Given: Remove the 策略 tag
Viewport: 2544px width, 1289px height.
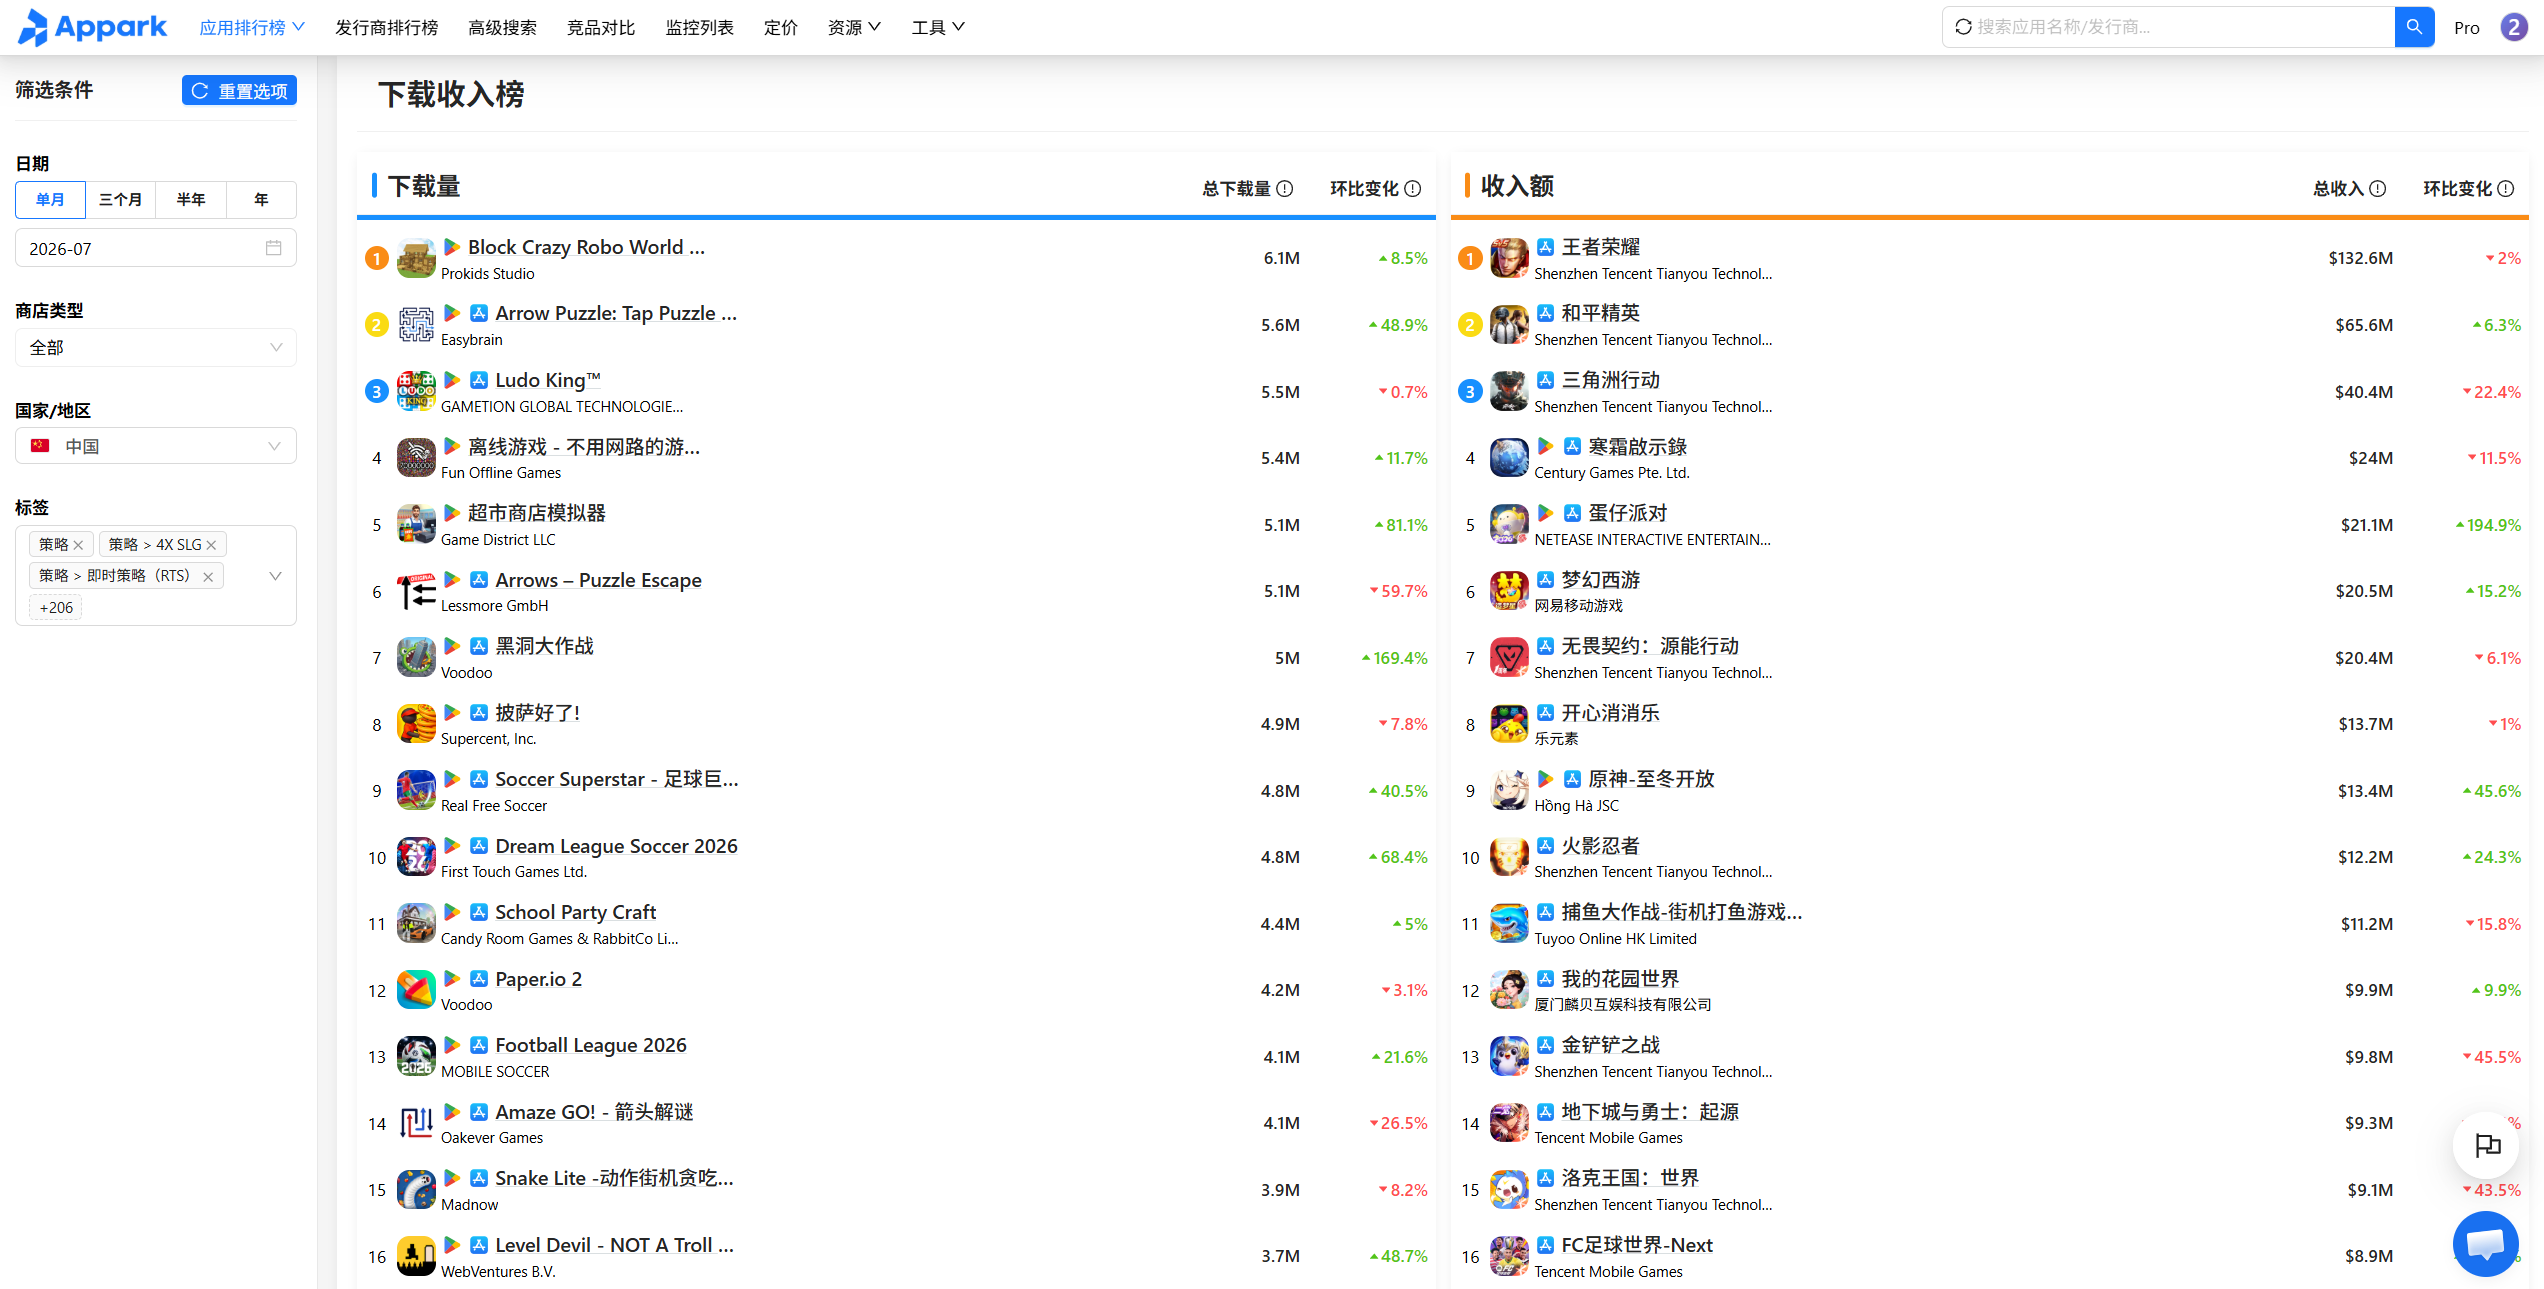Looking at the screenshot, I should point(78,545).
